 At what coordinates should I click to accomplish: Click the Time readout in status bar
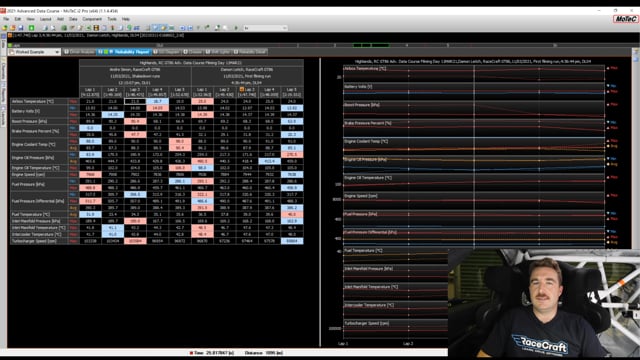(x=213, y=353)
